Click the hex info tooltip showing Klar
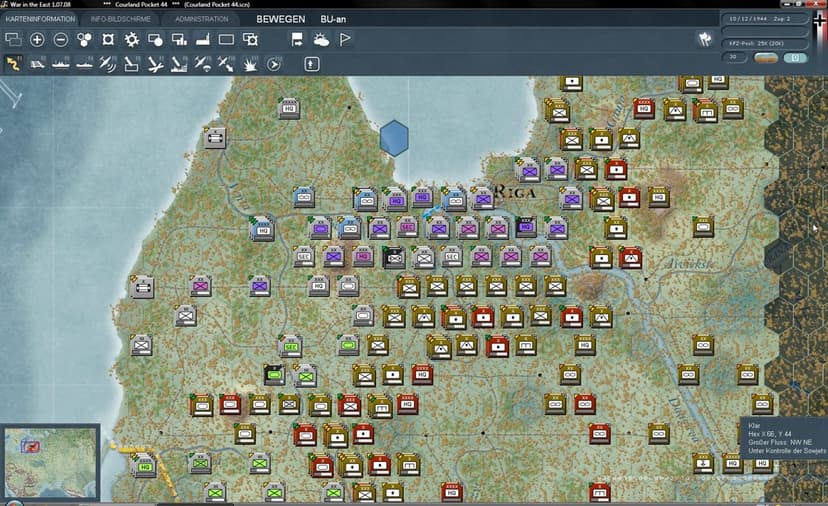The height and width of the screenshot is (506, 828). pyautogui.click(x=784, y=438)
